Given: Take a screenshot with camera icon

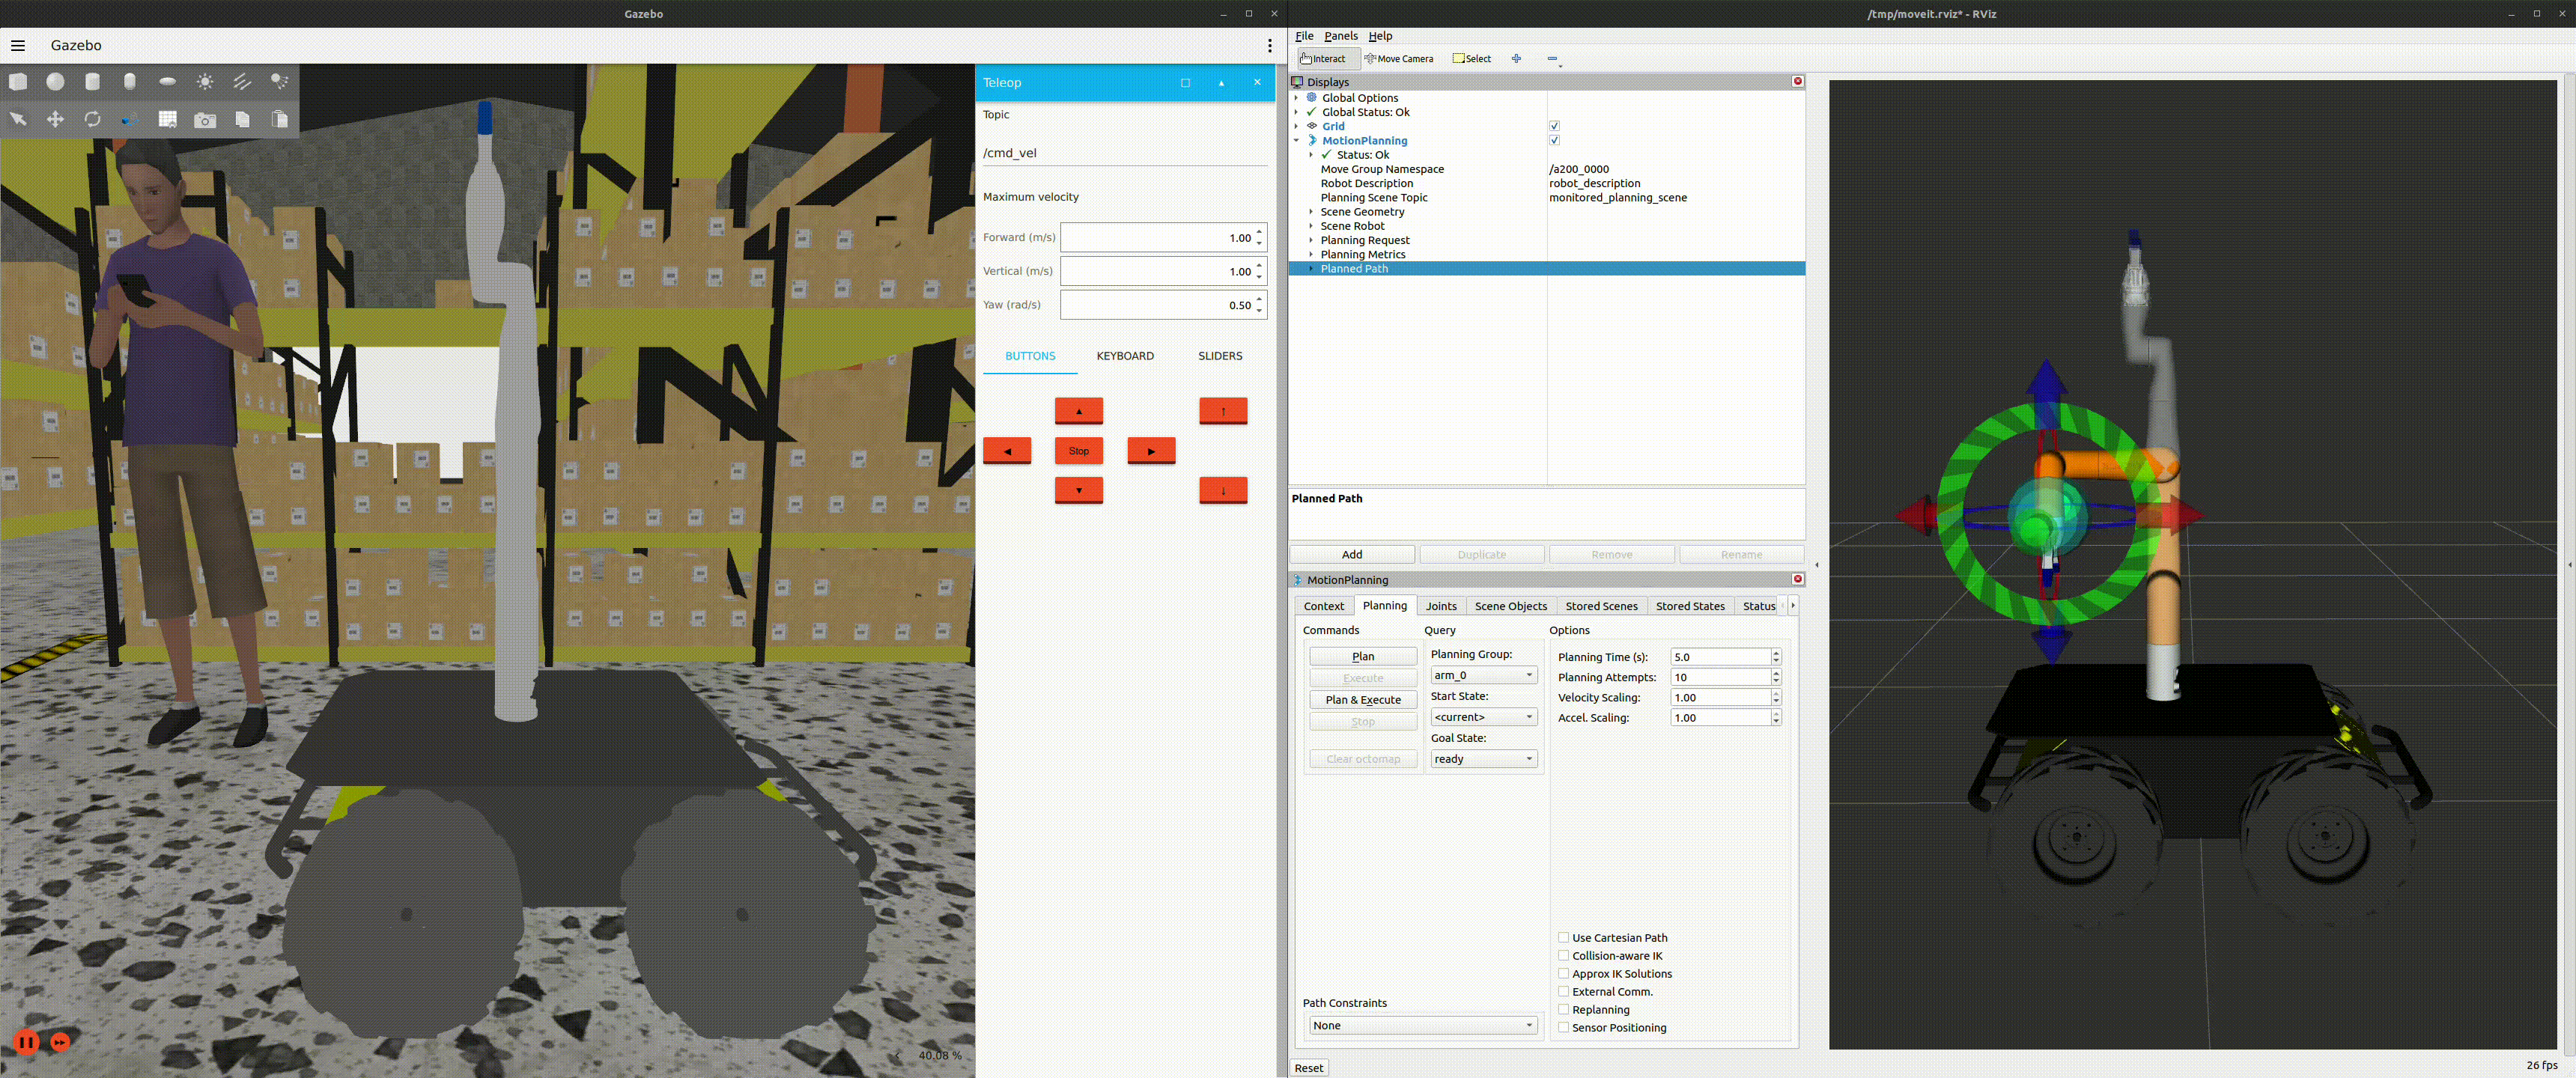Looking at the screenshot, I should click(x=205, y=120).
